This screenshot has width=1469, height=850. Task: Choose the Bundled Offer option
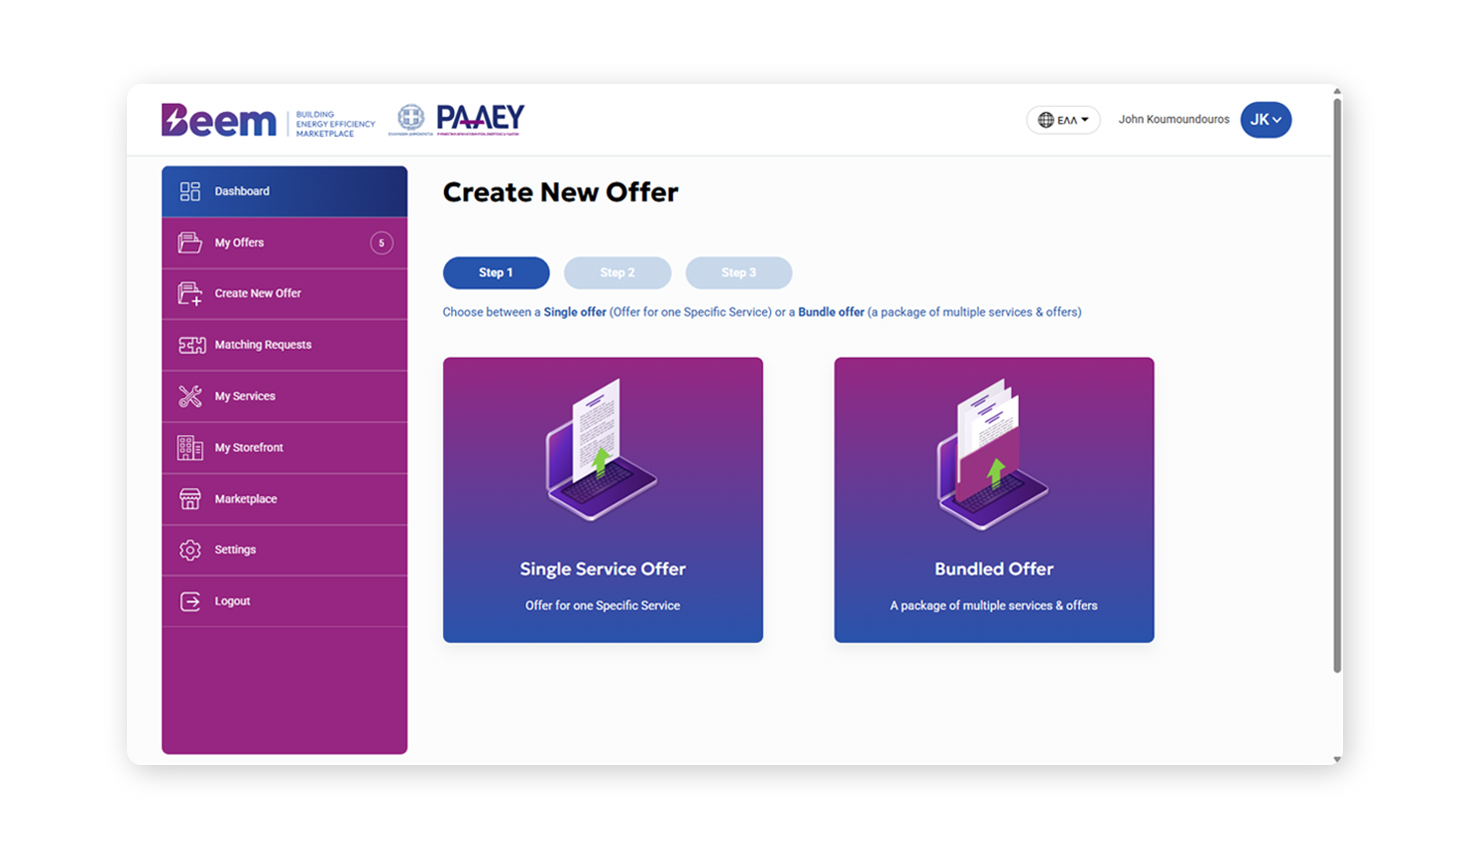coord(992,499)
